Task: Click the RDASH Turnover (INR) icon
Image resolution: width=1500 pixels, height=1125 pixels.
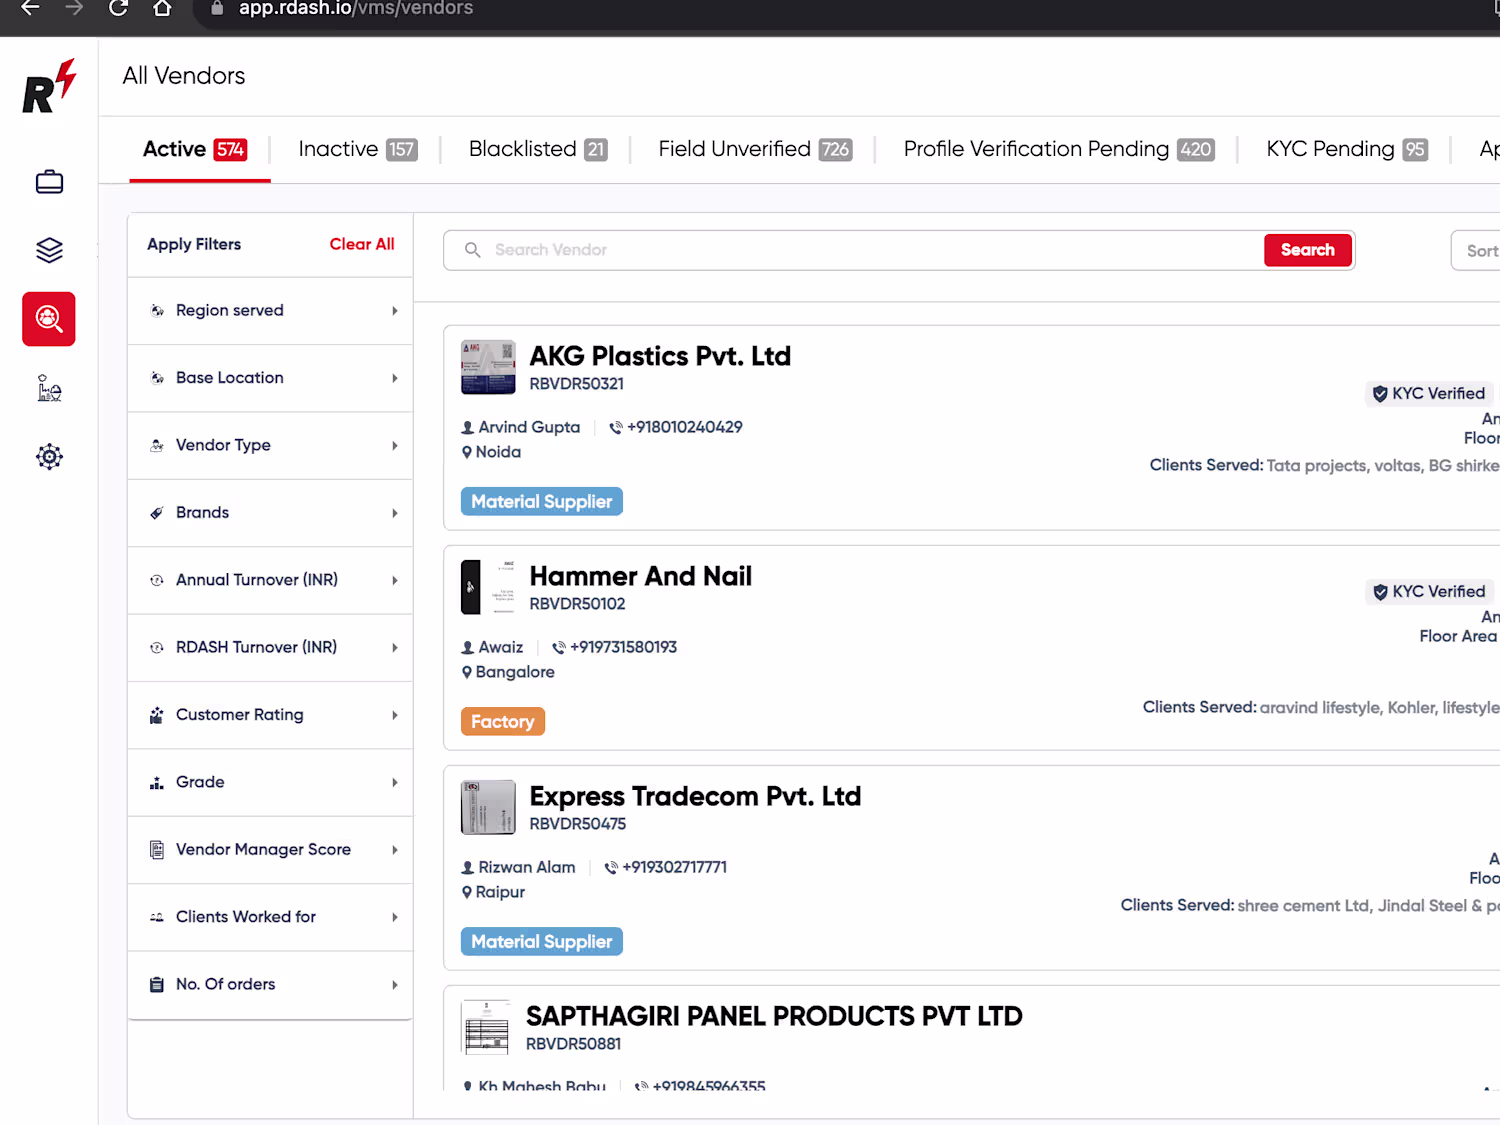Action: (x=157, y=648)
